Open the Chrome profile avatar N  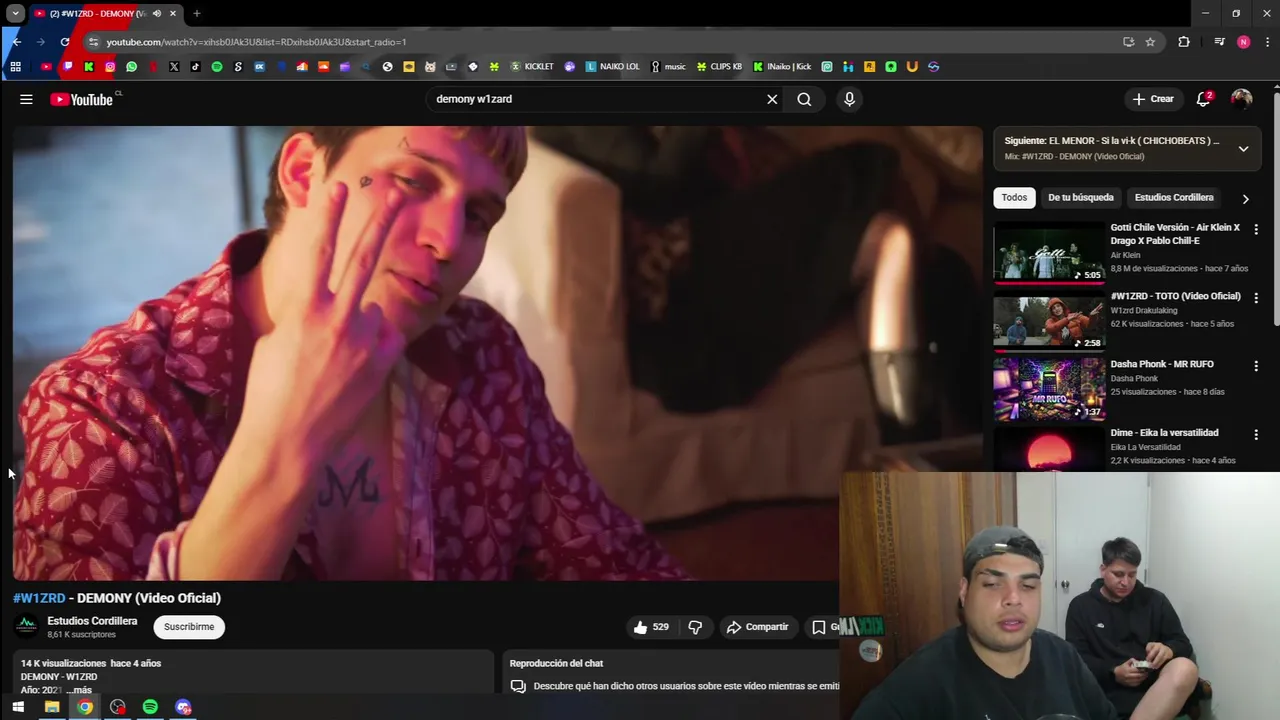coord(1243,42)
